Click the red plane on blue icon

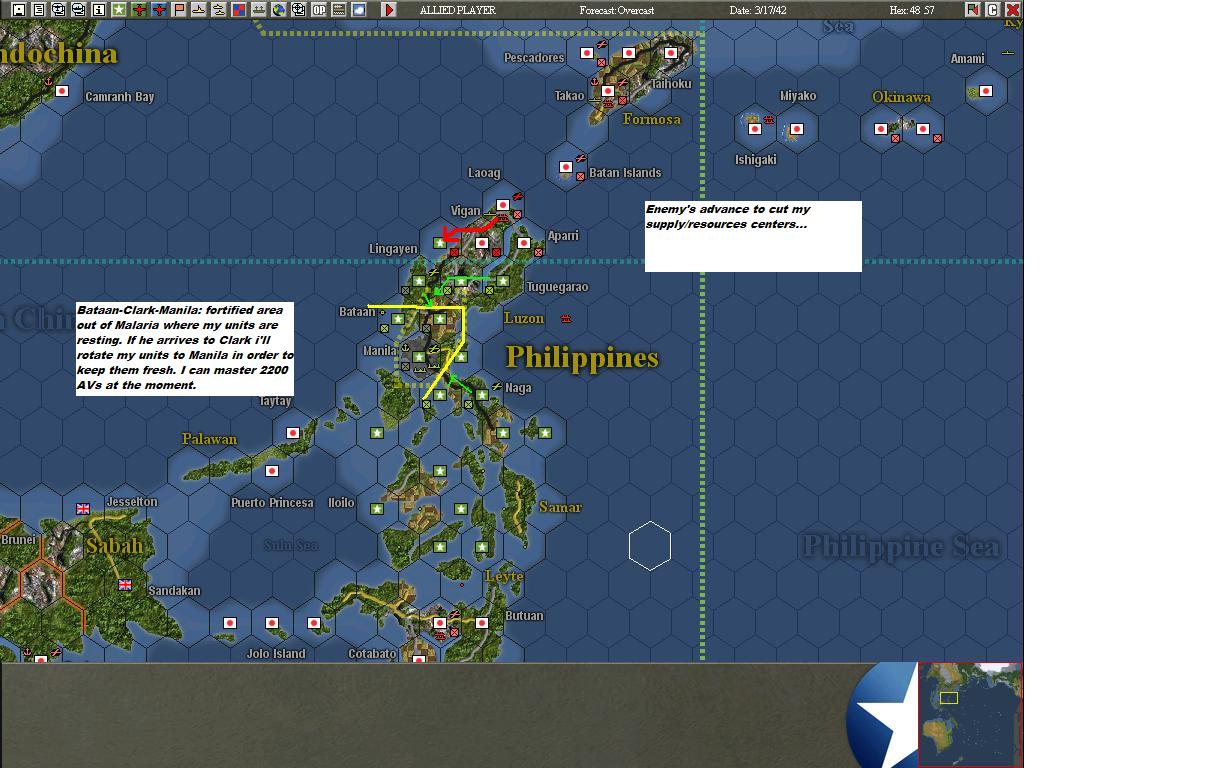point(159,9)
